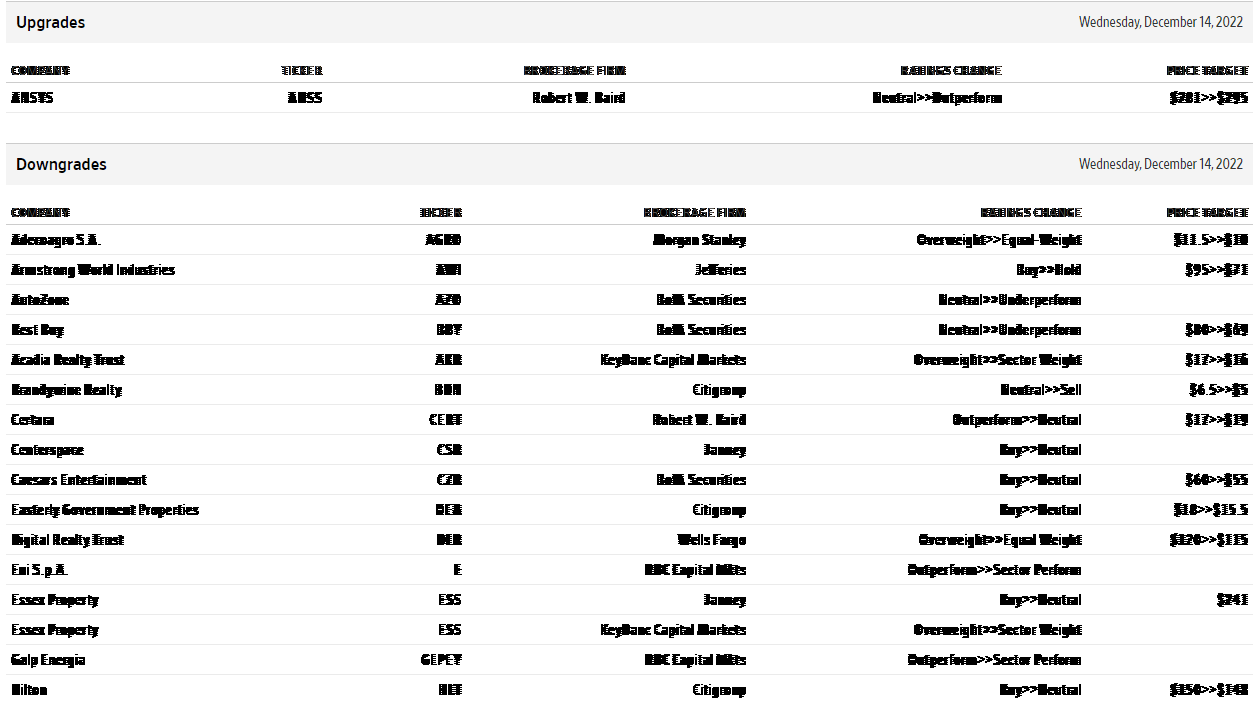This screenshot has width=1254, height=702.
Task: Click the Adecoagro S.A. company name
Action: click(x=56, y=240)
